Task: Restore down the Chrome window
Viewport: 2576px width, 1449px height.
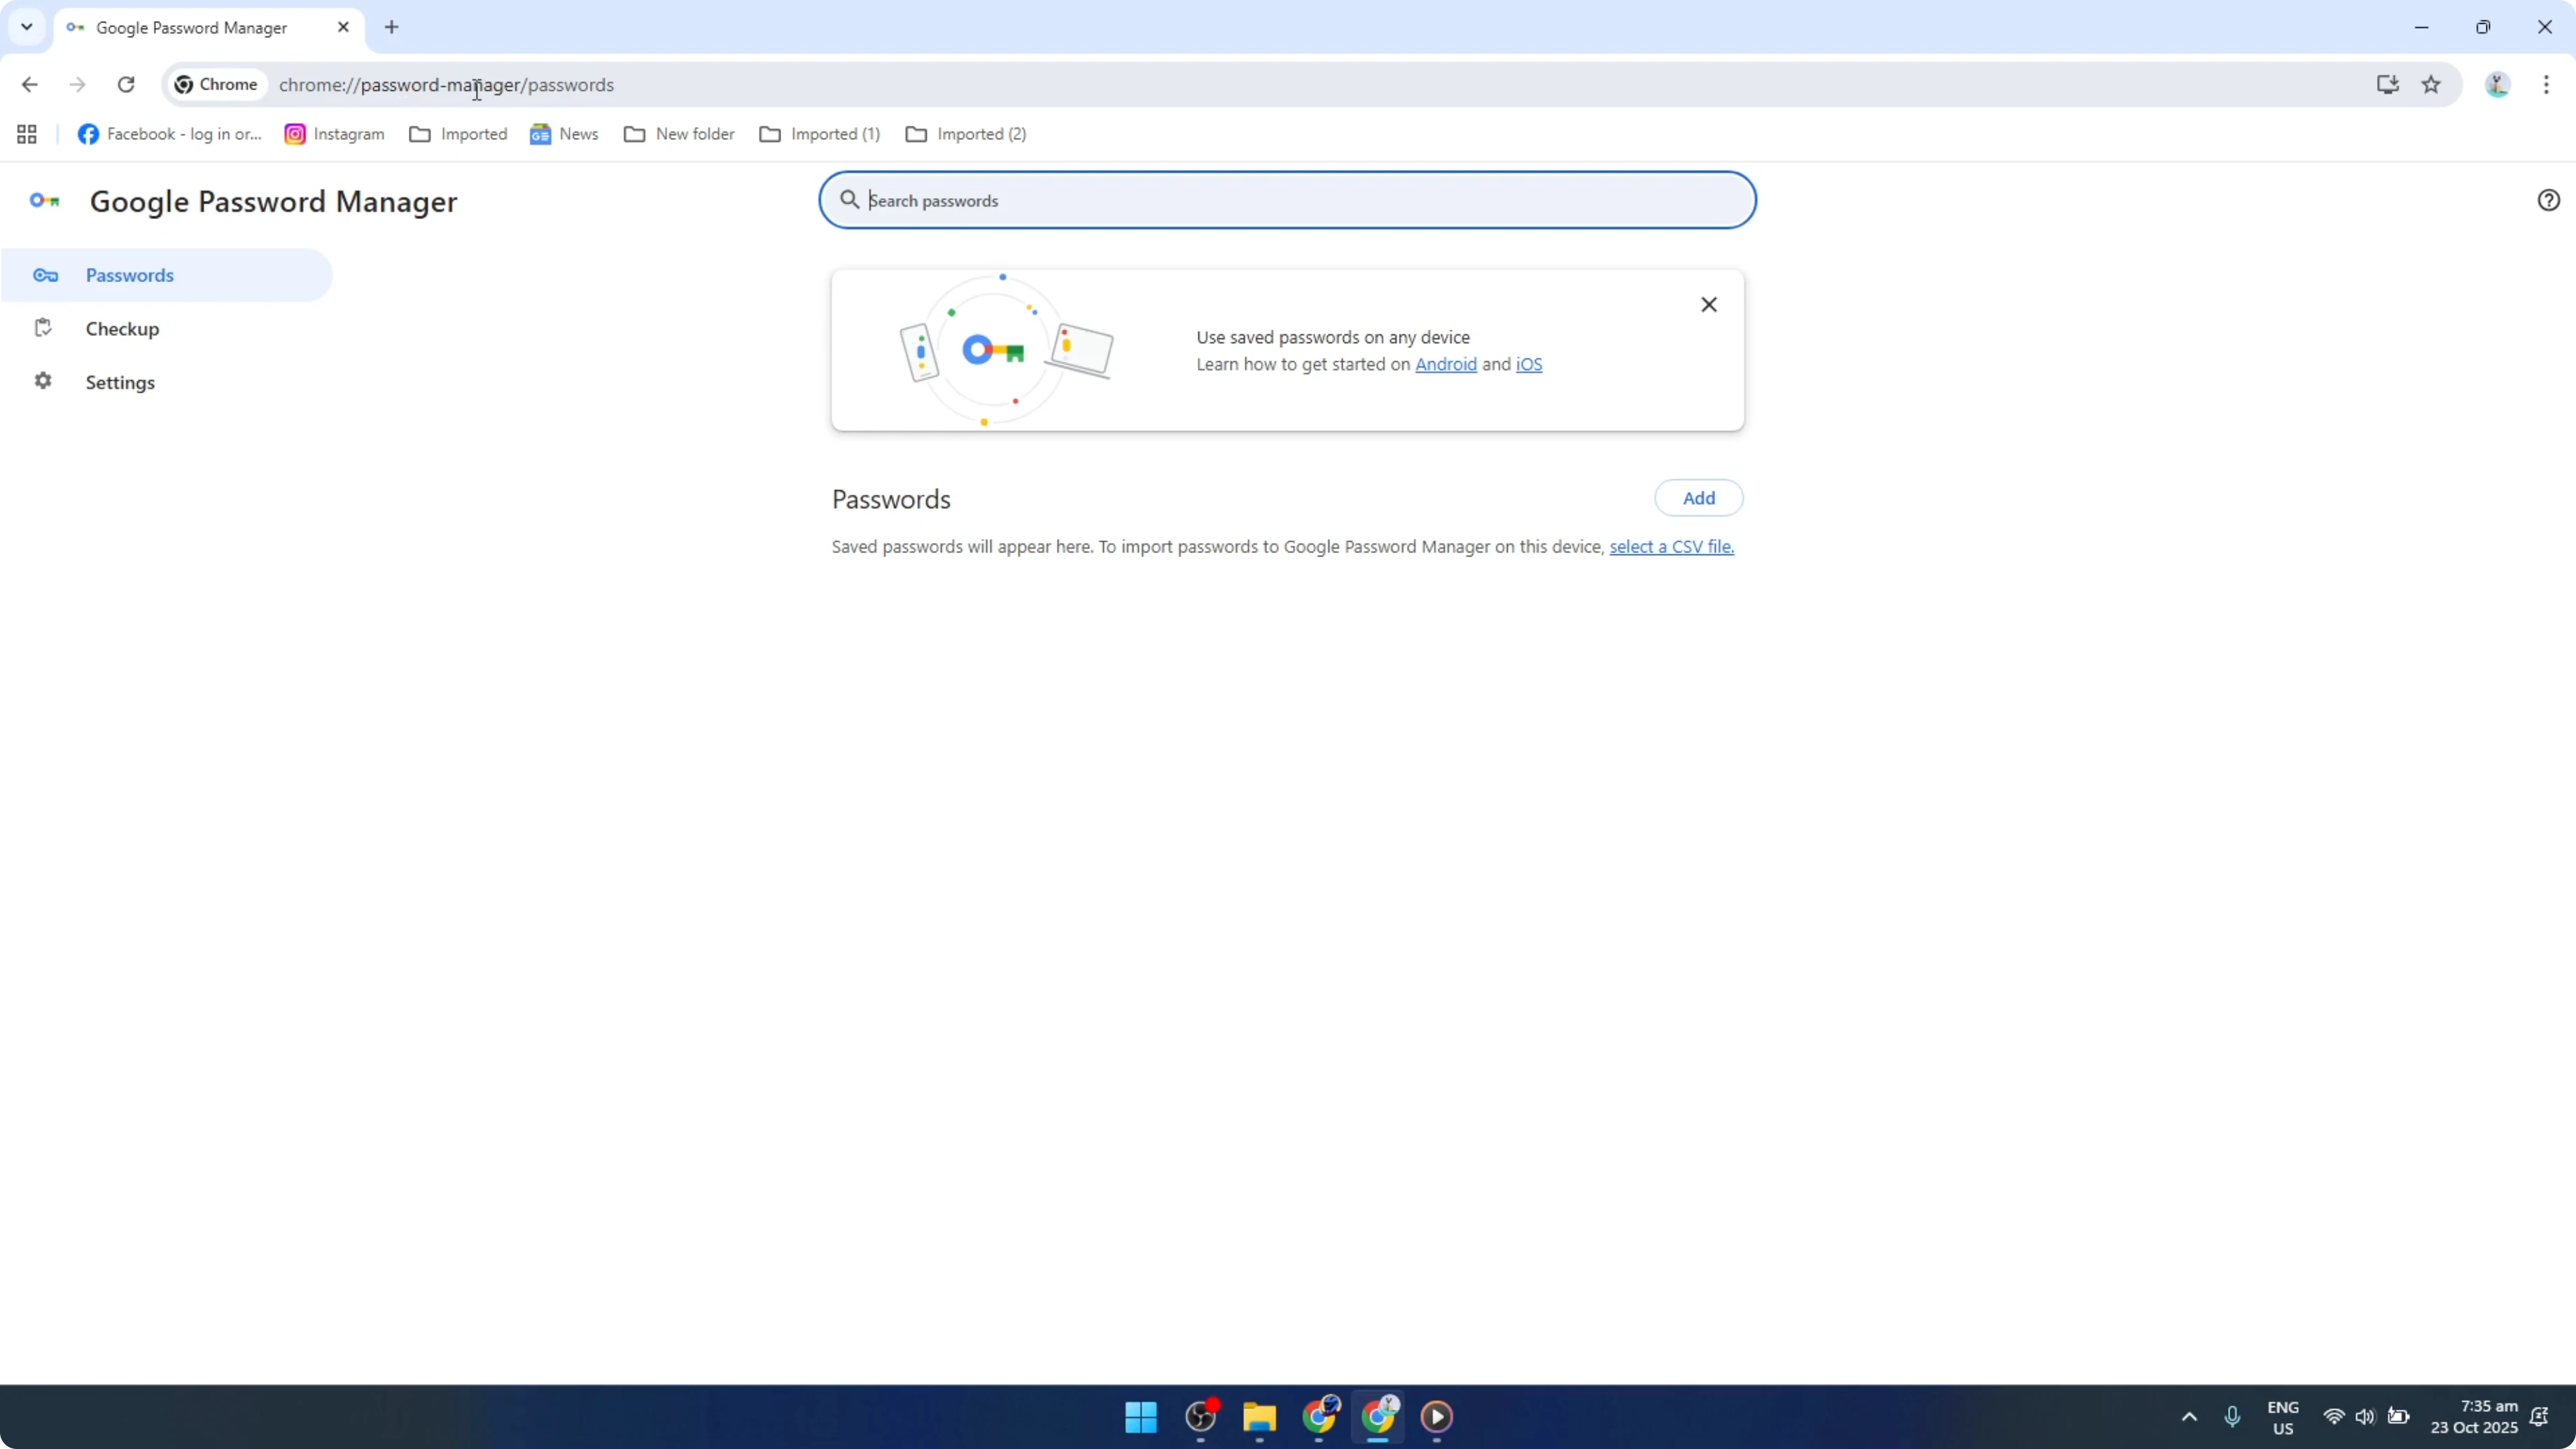Action: 2483,27
